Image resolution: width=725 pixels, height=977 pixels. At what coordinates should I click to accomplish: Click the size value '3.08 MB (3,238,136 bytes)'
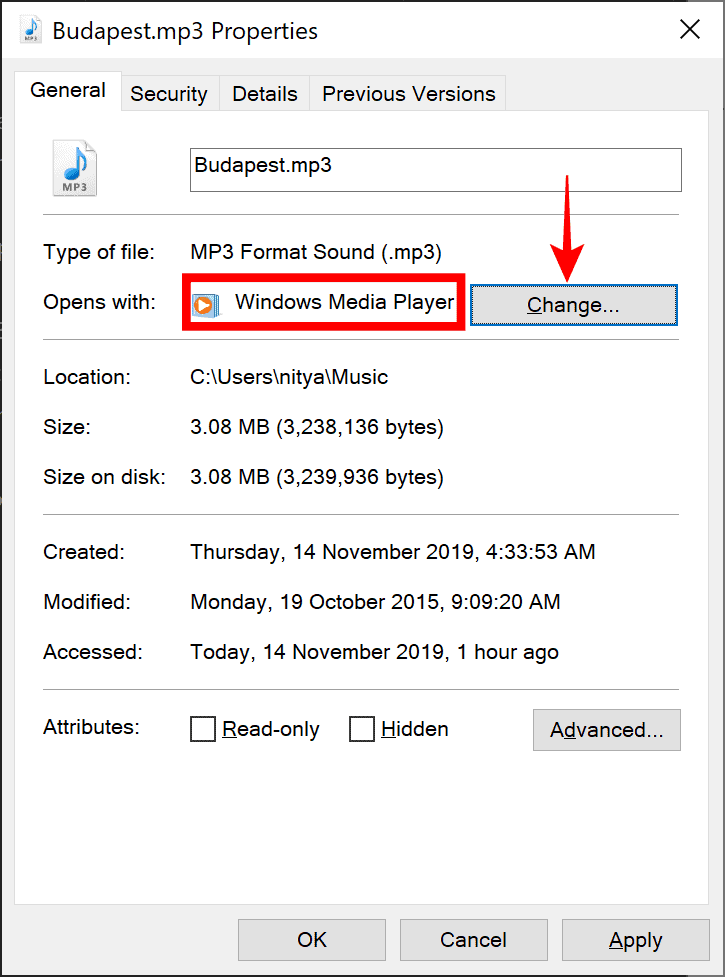[316, 427]
